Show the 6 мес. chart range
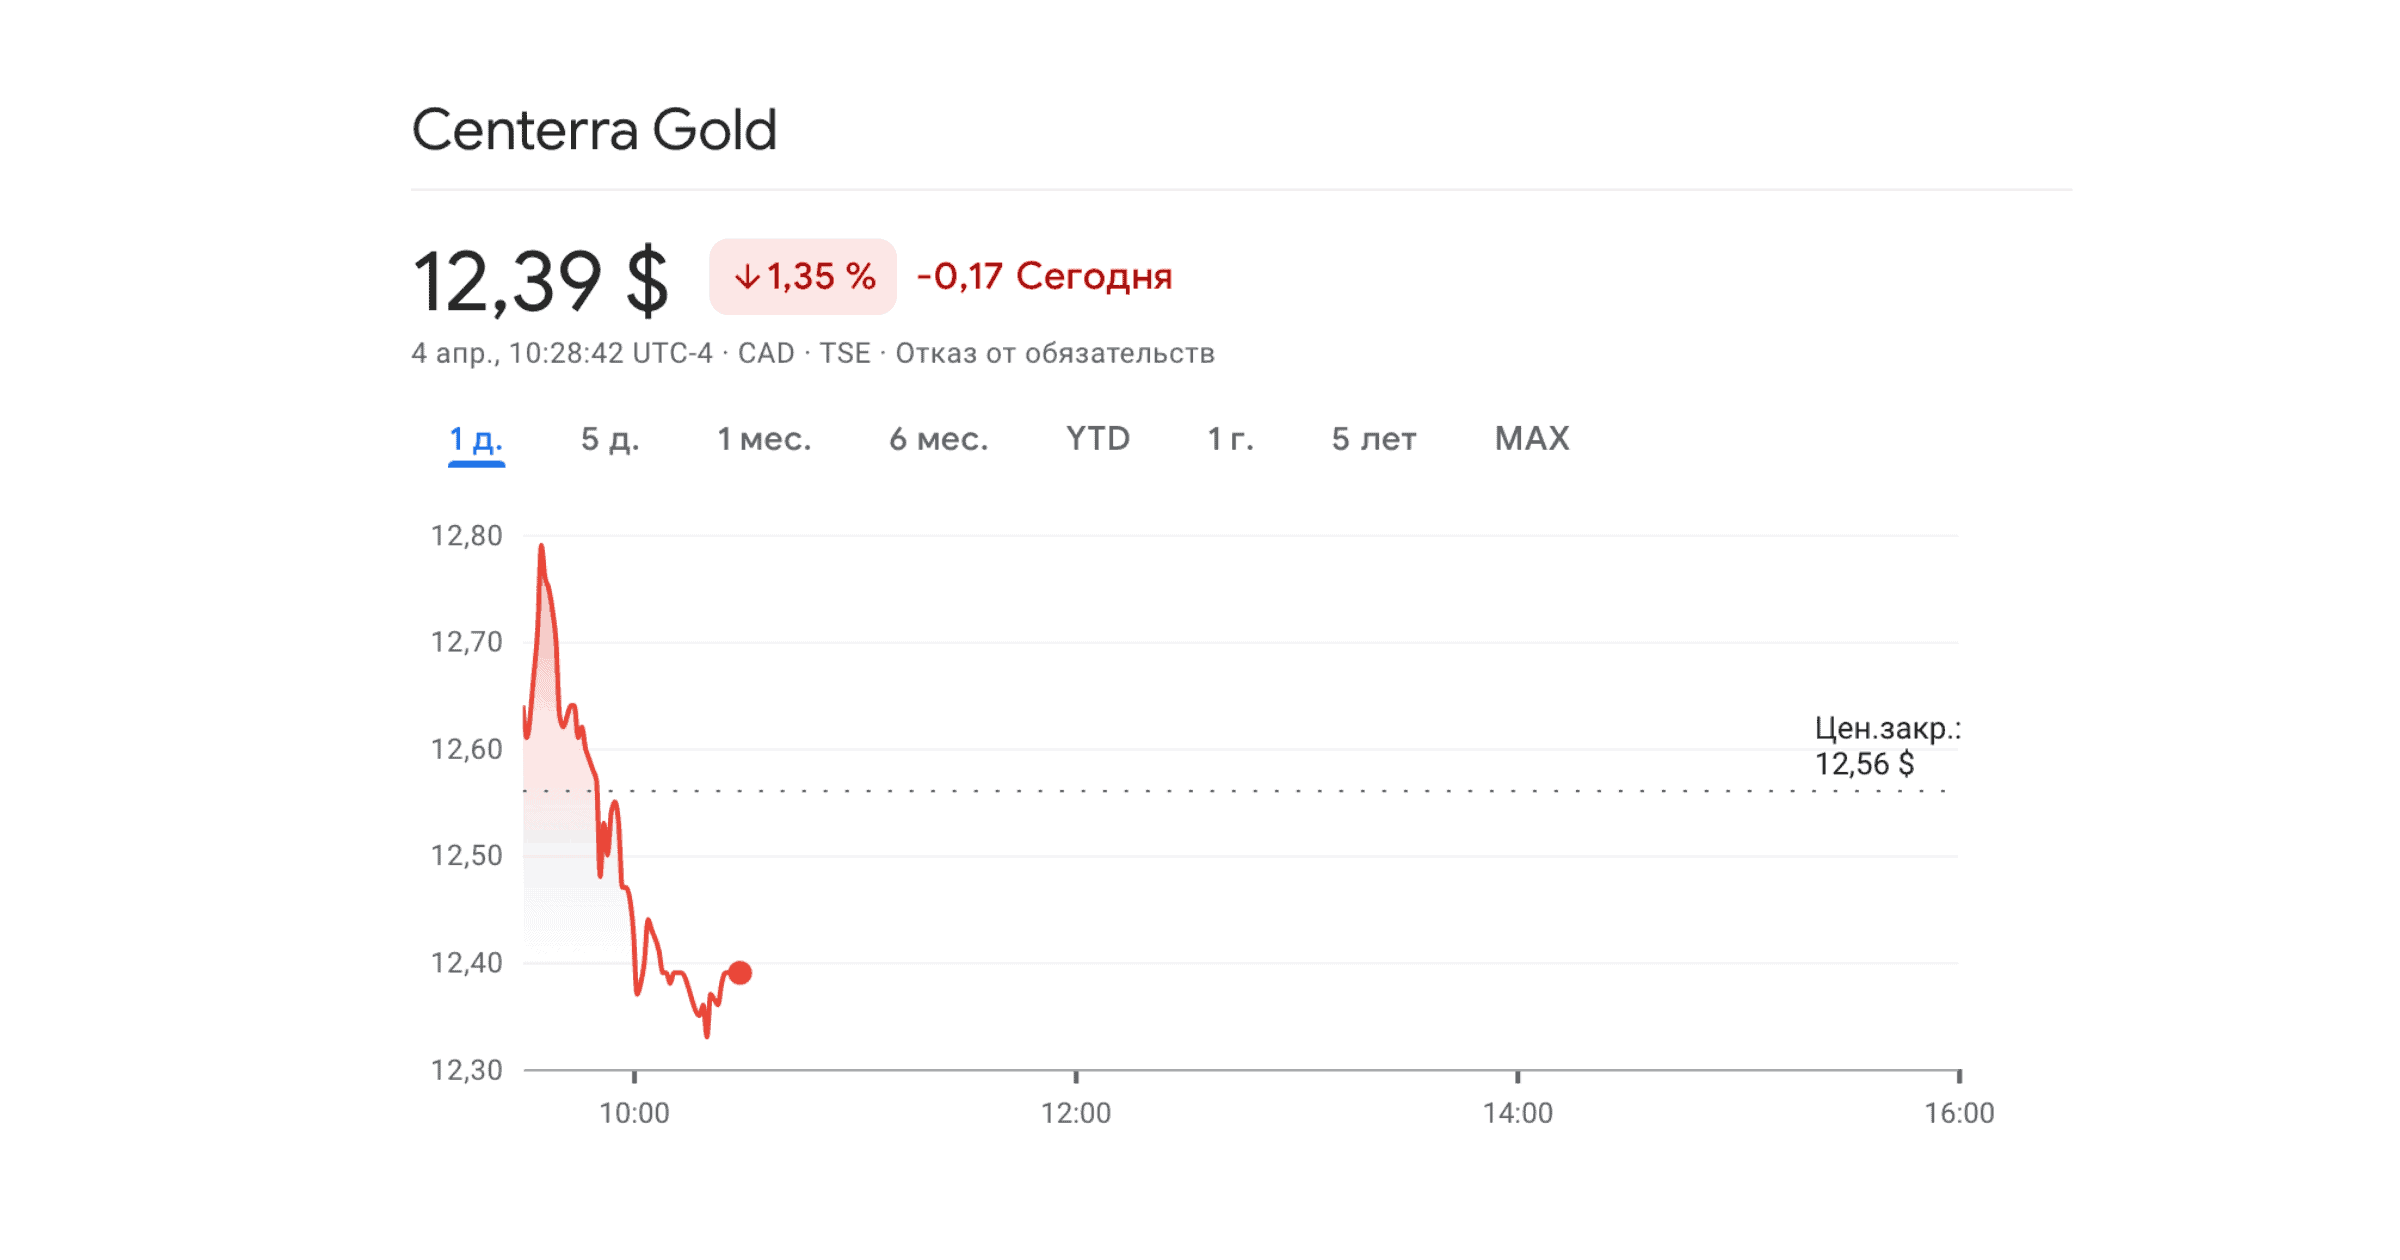The image size is (2400, 1260). 938,439
